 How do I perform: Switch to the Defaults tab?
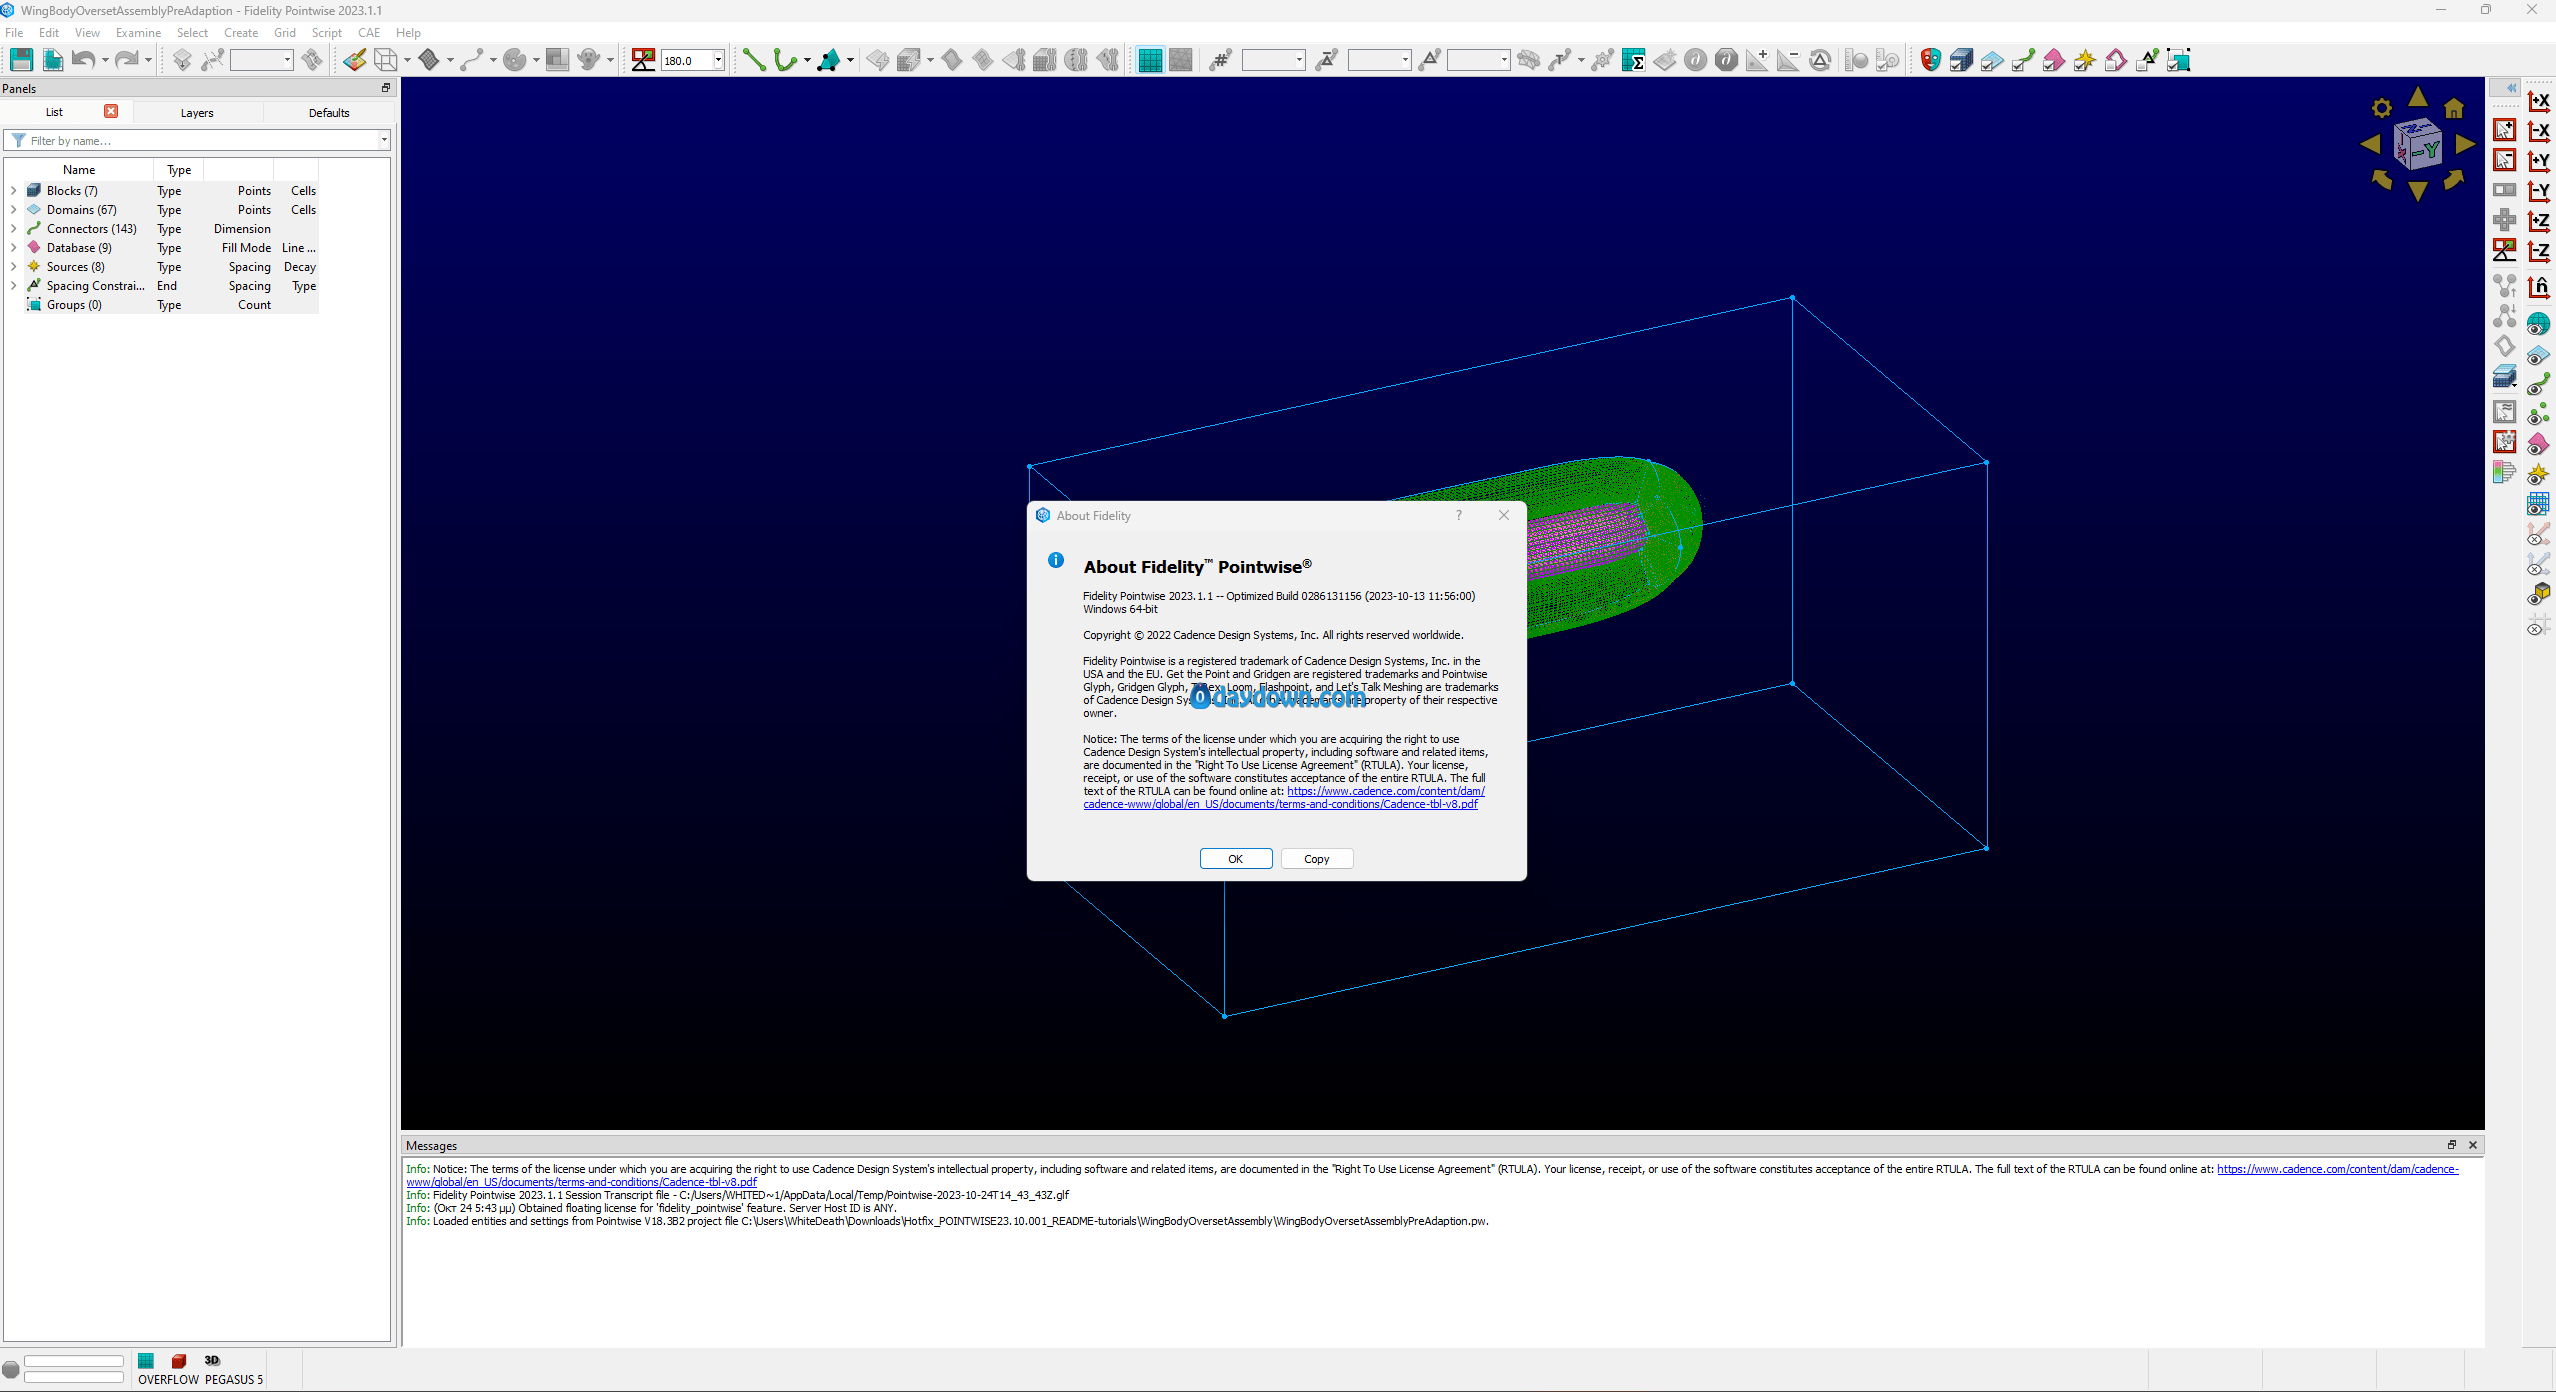click(329, 112)
